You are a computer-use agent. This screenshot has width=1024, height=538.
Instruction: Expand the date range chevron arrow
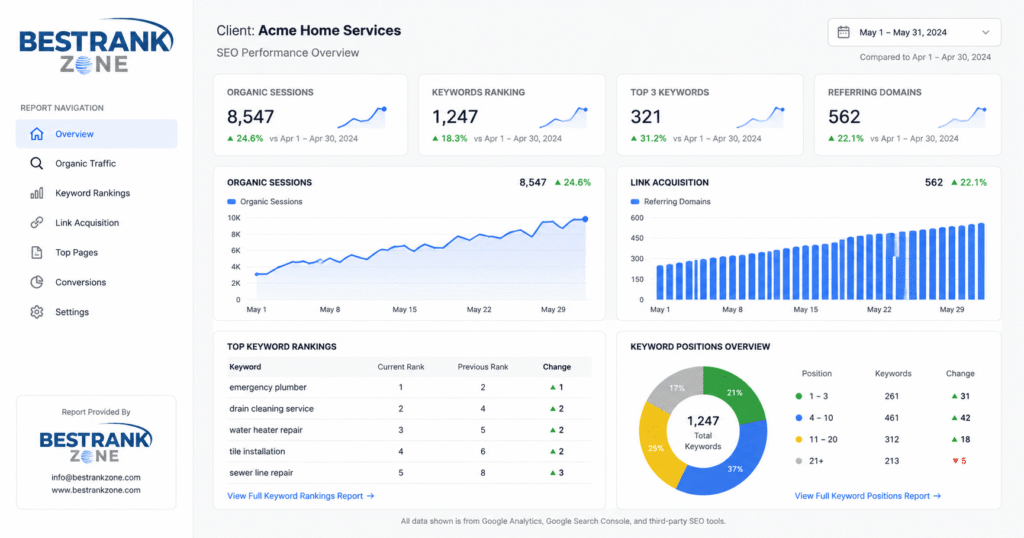[985, 32]
